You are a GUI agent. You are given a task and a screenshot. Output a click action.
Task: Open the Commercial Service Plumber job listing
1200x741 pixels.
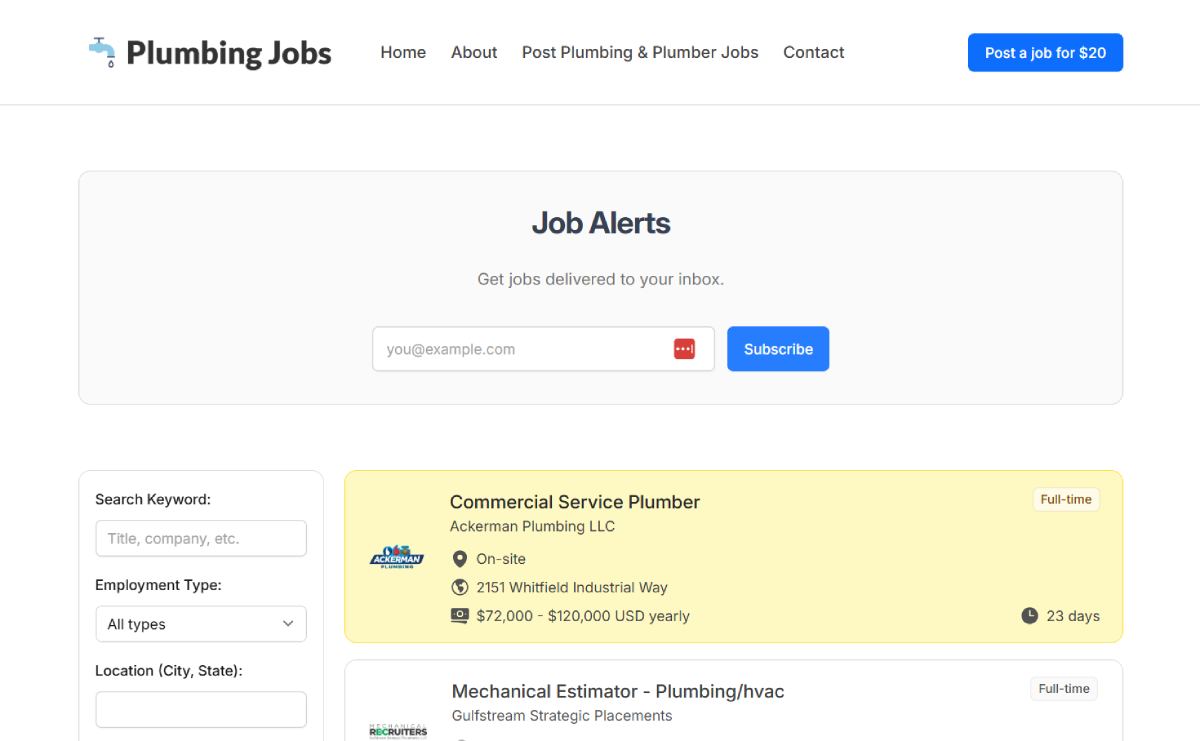[x=575, y=502]
